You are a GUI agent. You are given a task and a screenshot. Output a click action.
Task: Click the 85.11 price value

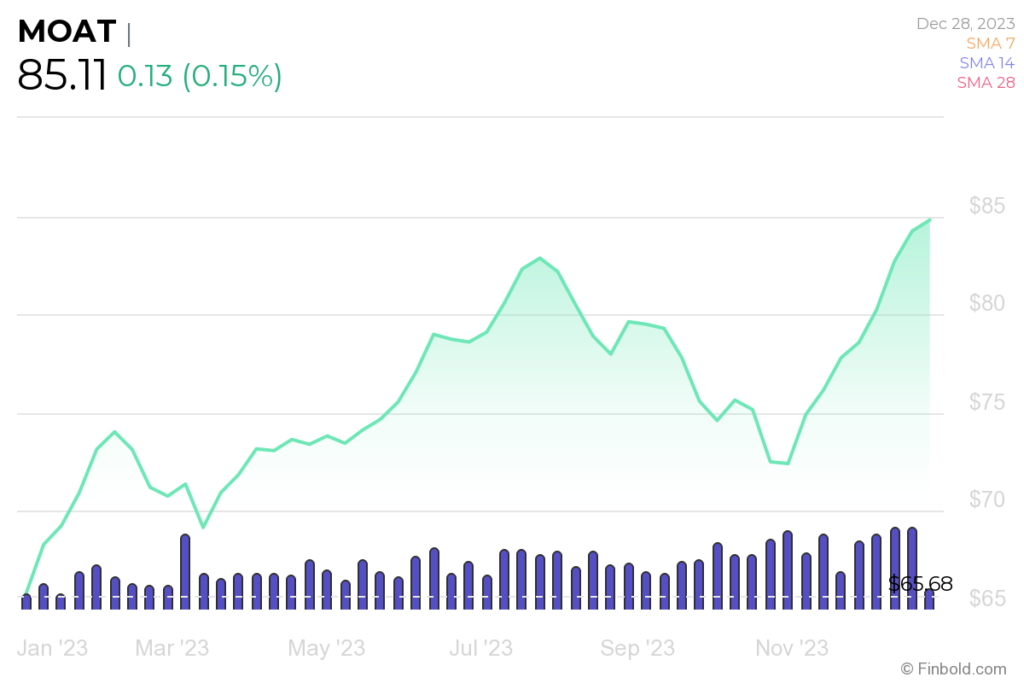coord(62,76)
